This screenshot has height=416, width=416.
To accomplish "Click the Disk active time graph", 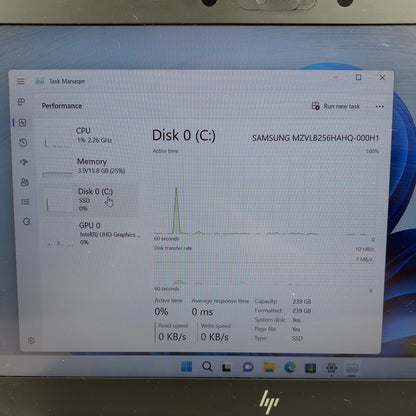I will (265, 195).
